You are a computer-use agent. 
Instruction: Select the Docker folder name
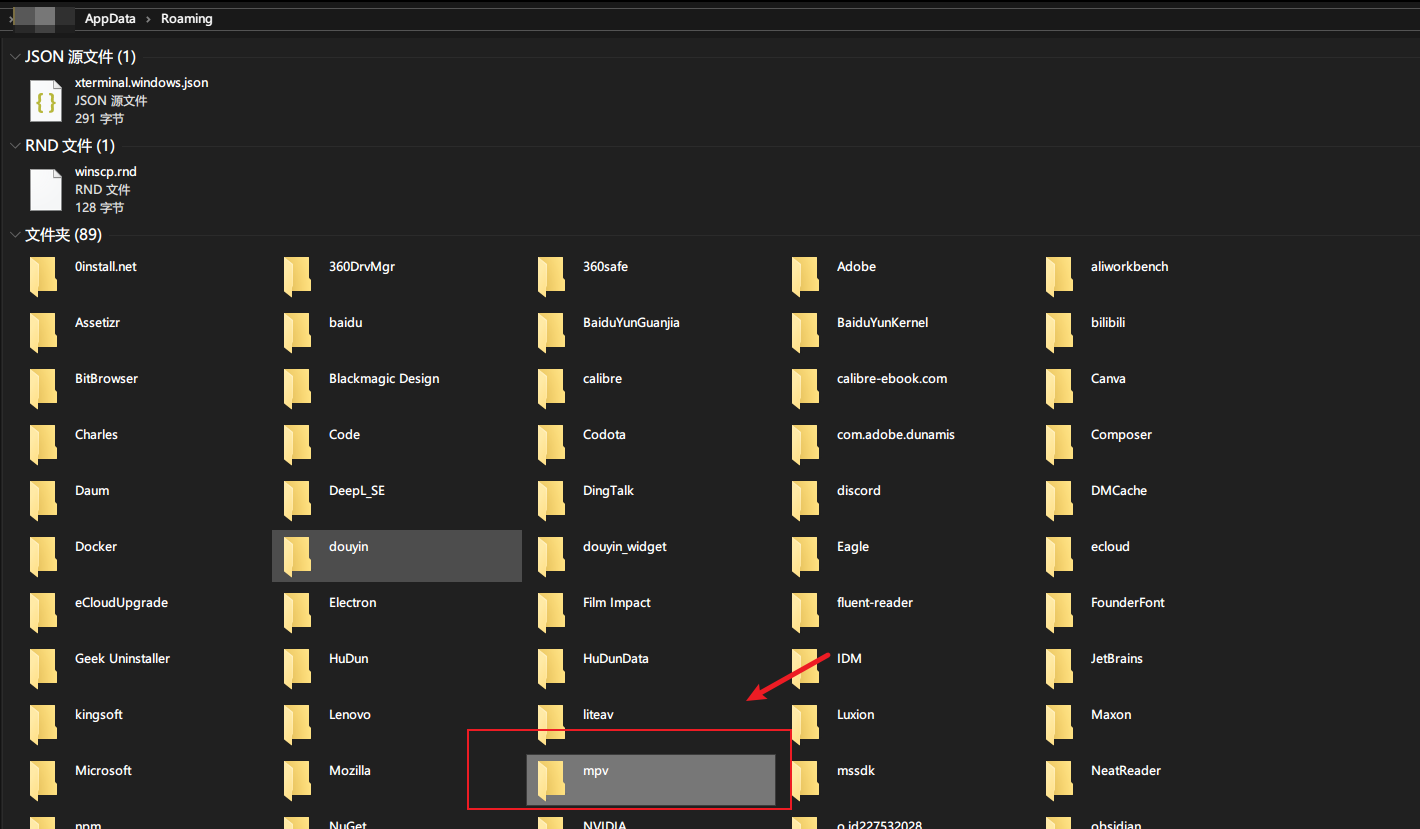96,547
